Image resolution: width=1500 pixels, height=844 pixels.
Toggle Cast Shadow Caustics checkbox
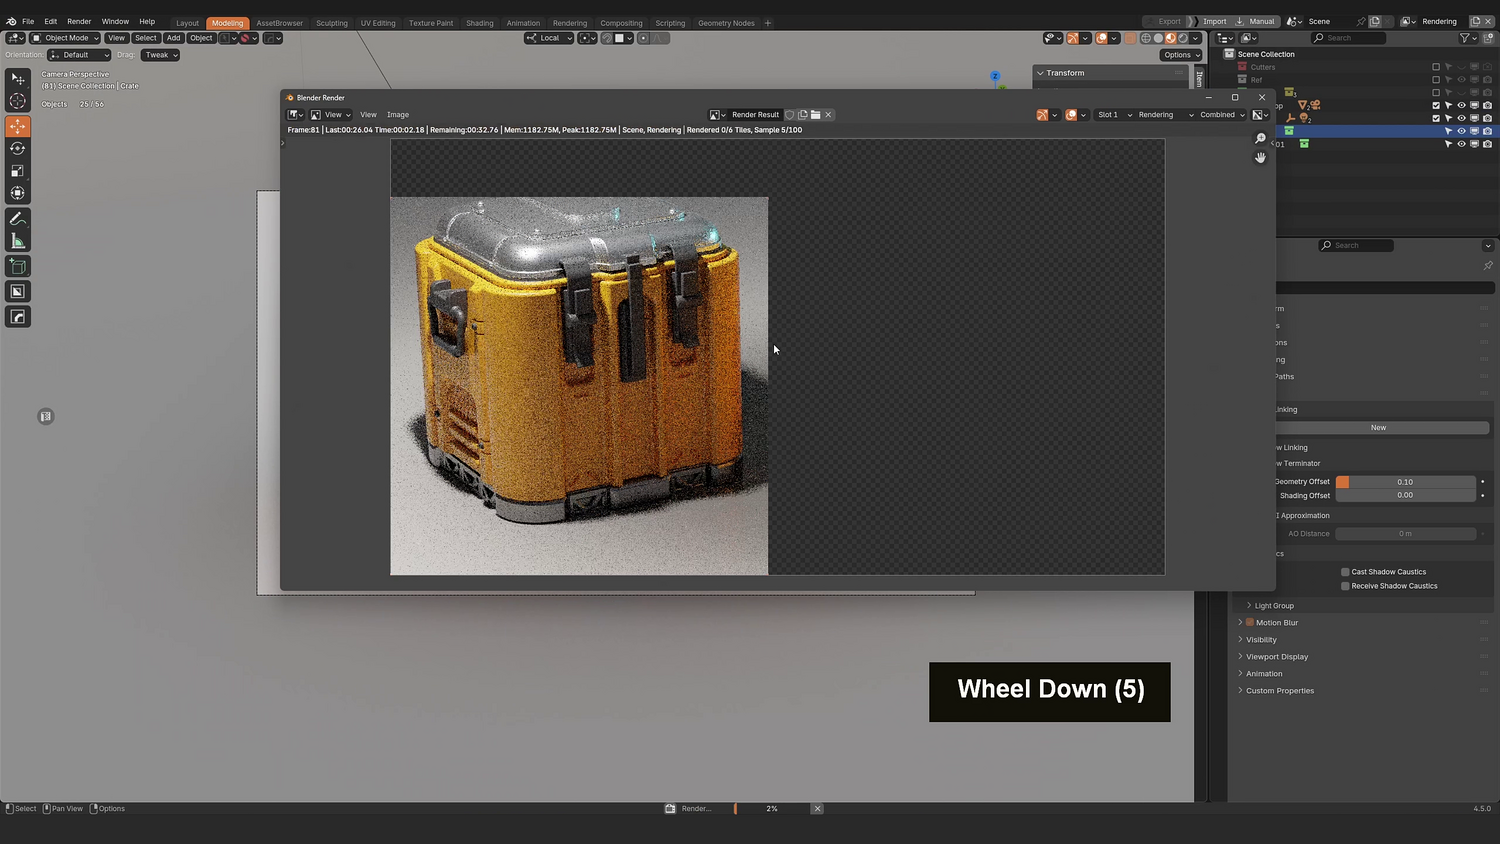[x=1345, y=572]
